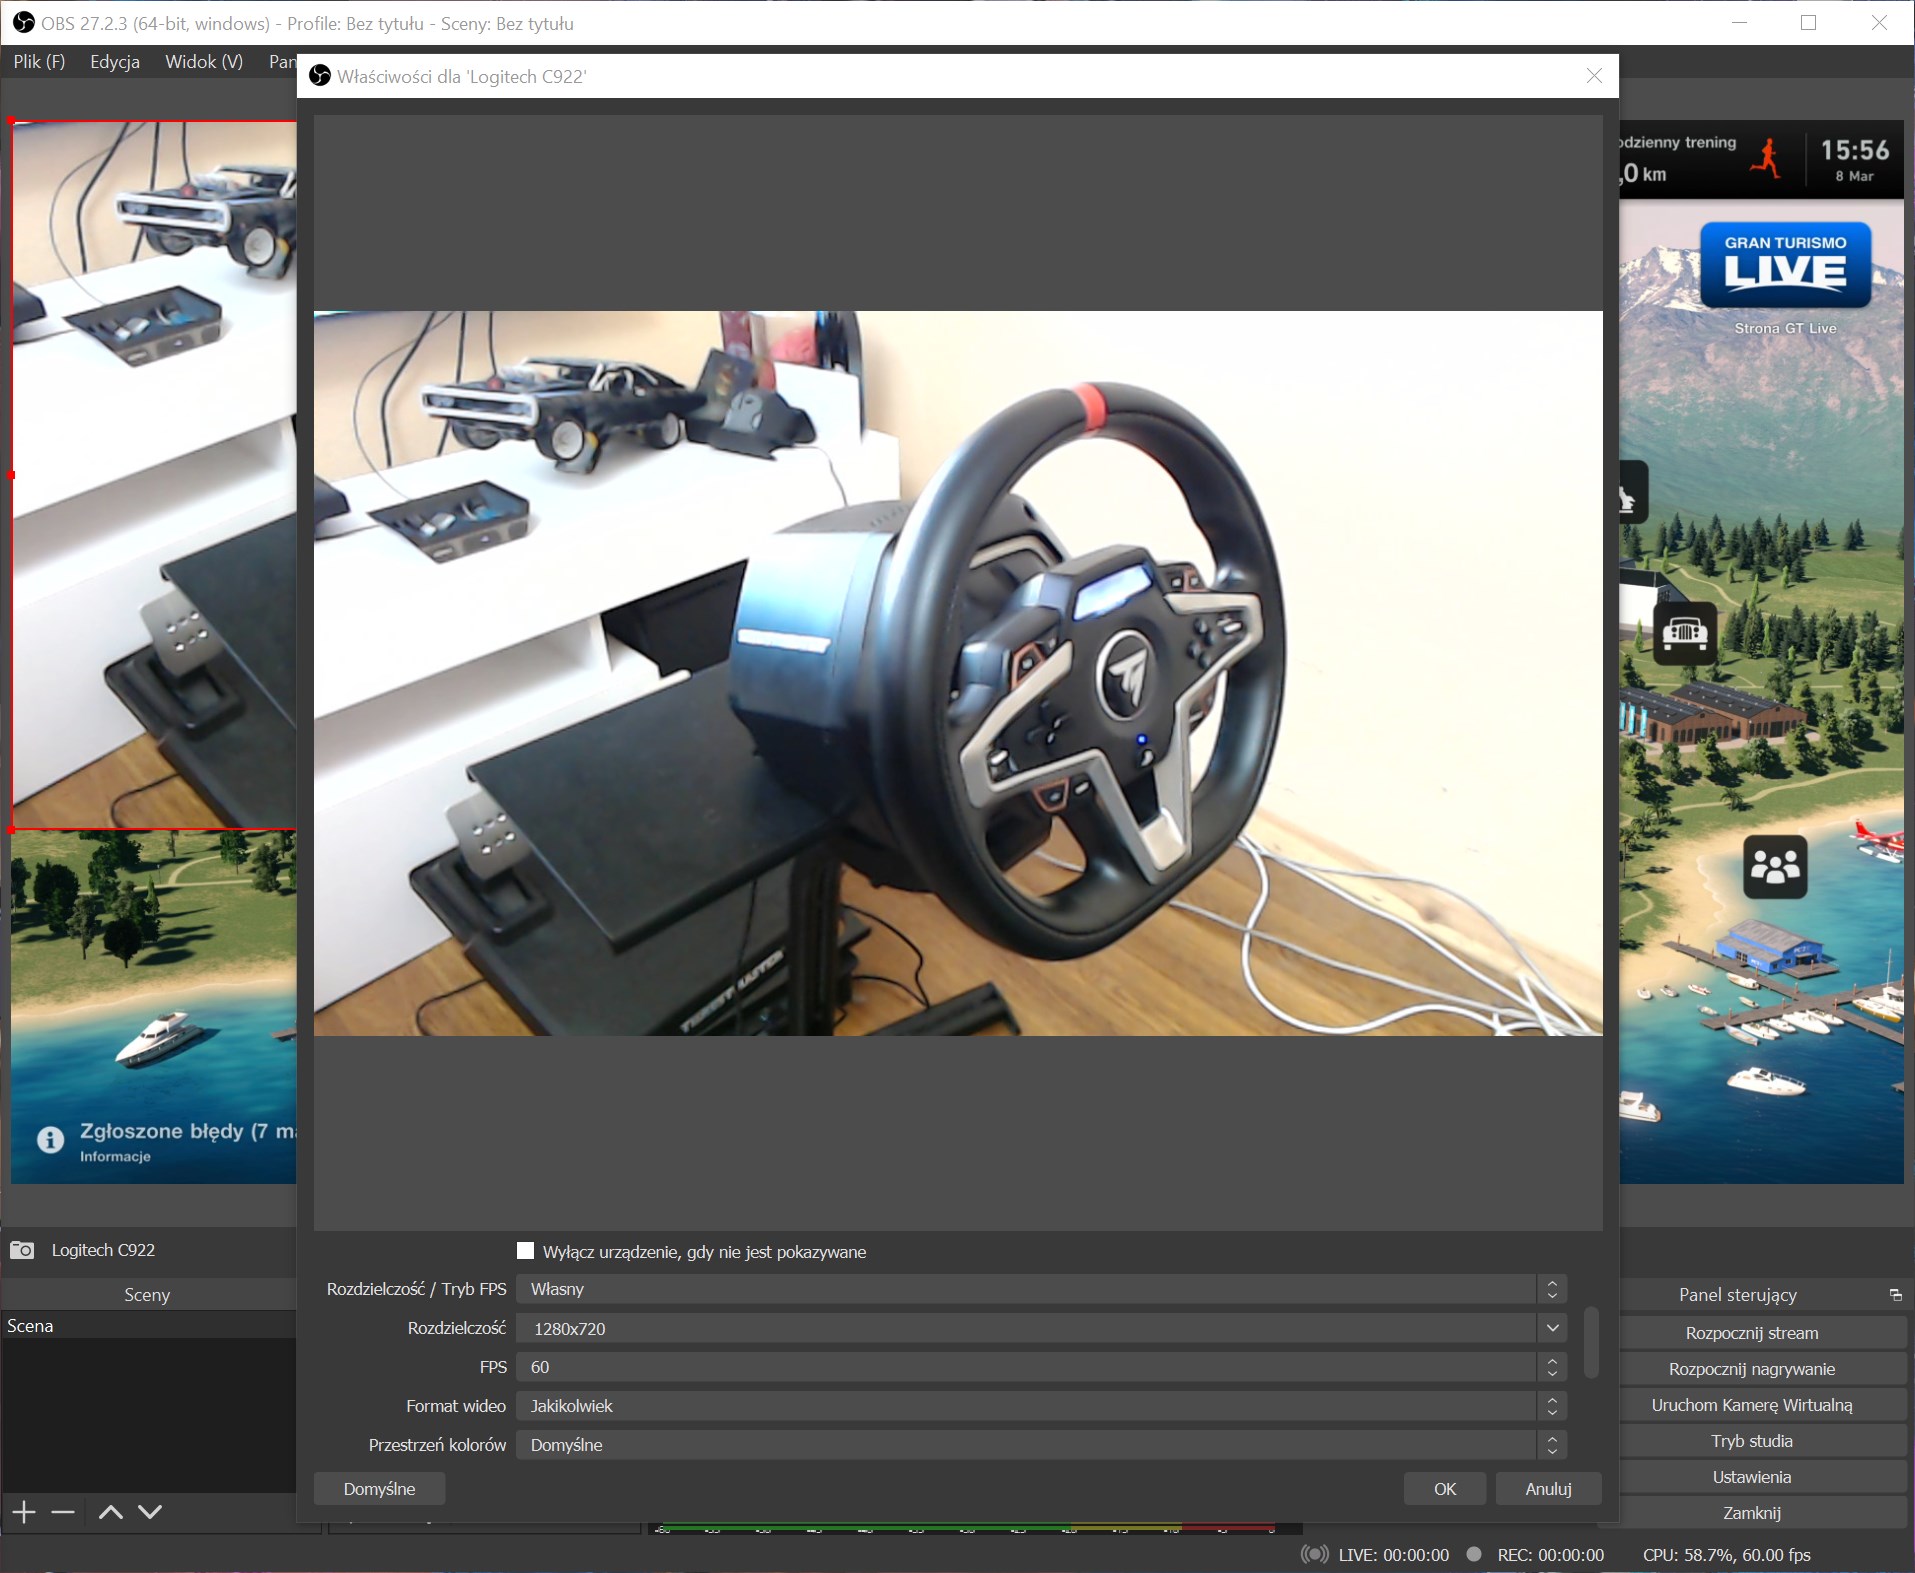Image resolution: width=1915 pixels, height=1573 pixels.
Task: Undock the Panel sterujący dock
Action: point(1895,1295)
